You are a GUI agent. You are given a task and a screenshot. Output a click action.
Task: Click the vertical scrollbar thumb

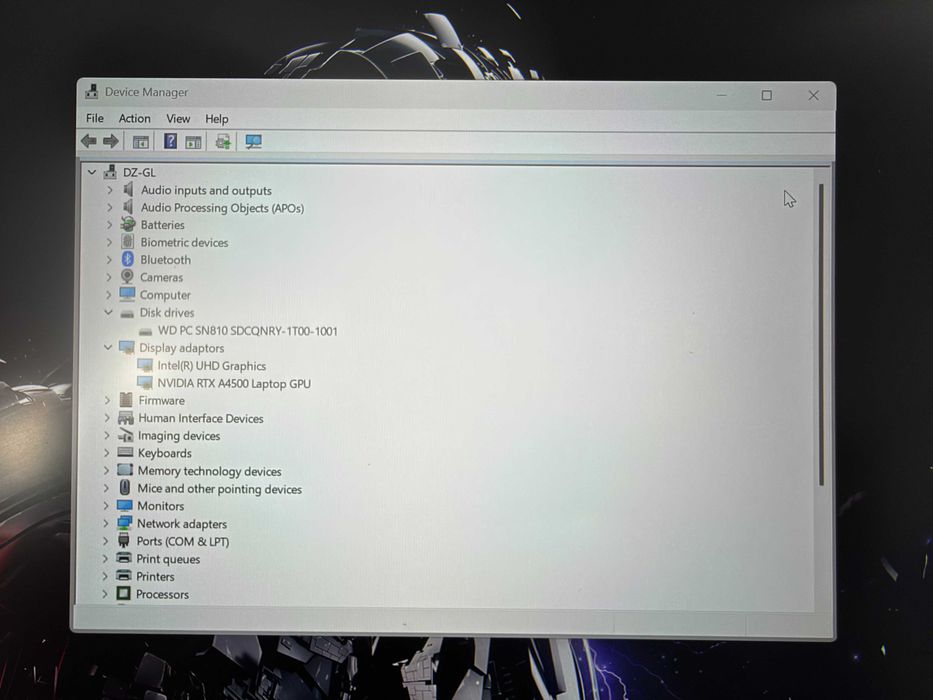[821, 334]
